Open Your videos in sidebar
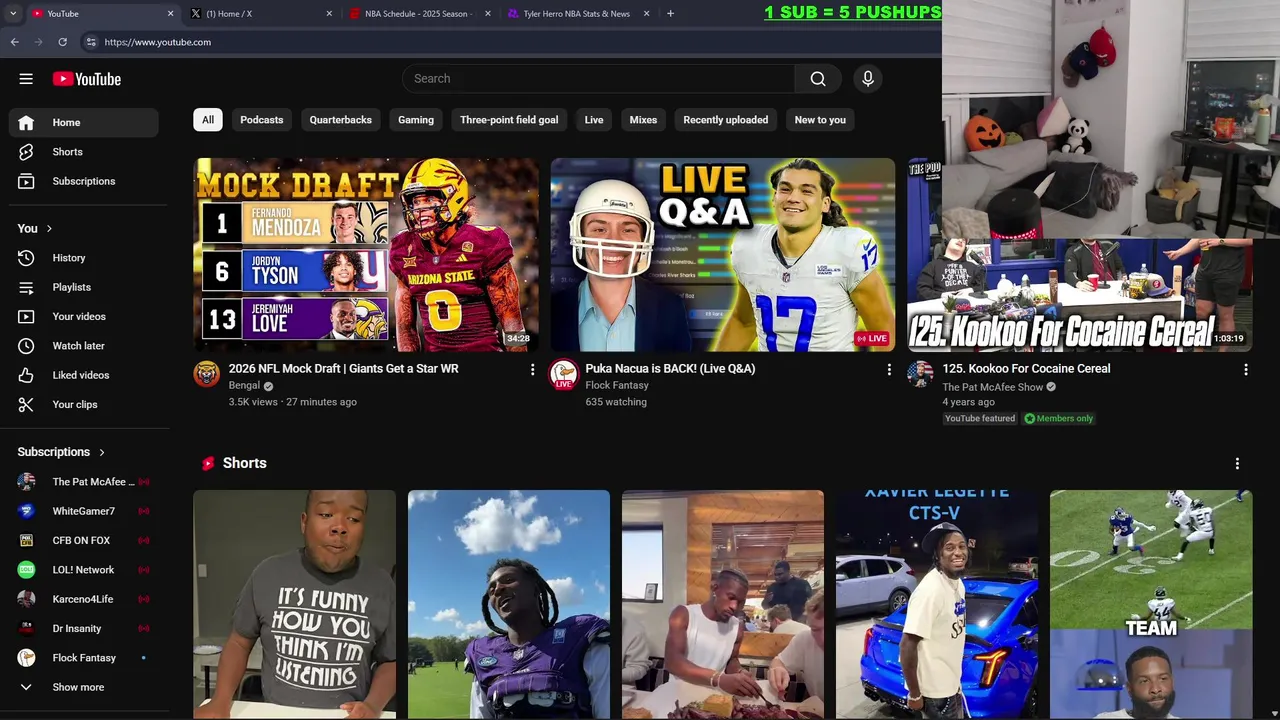The height and width of the screenshot is (720, 1280). [x=84, y=316]
